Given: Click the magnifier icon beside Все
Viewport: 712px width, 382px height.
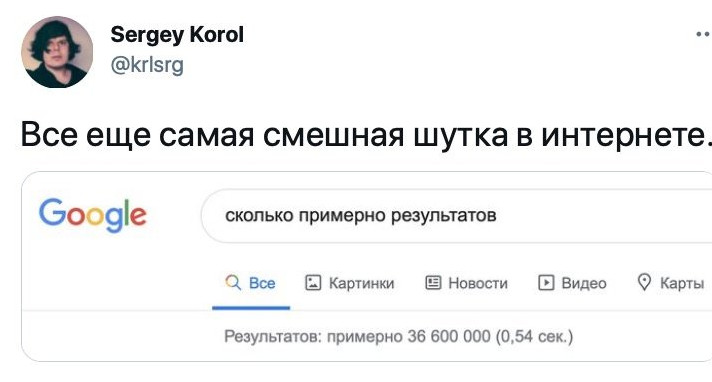Looking at the screenshot, I should click(x=233, y=283).
